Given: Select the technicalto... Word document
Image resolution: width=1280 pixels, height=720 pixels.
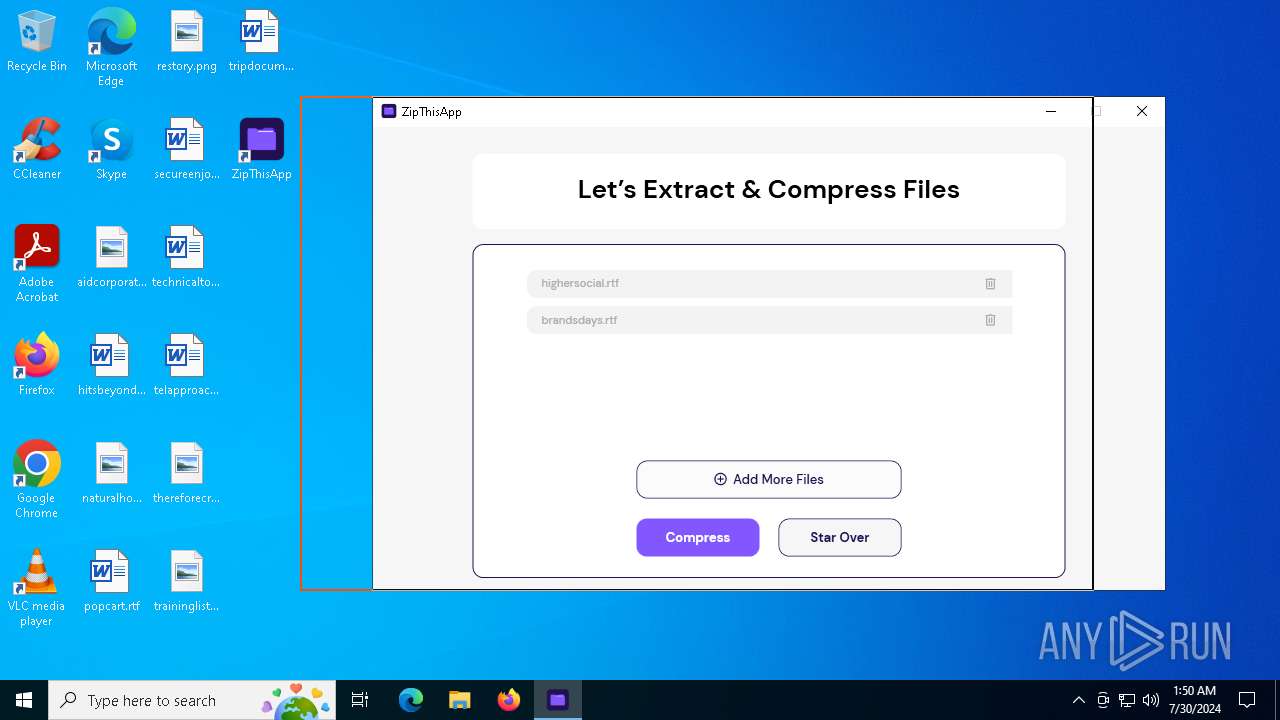Looking at the screenshot, I should pyautogui.click(x=186, y=258).
